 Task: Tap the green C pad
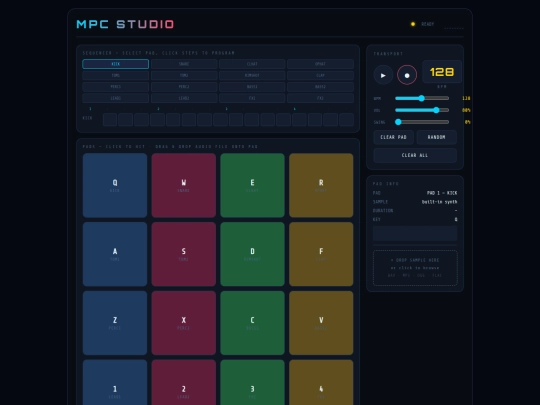[252, 323]
